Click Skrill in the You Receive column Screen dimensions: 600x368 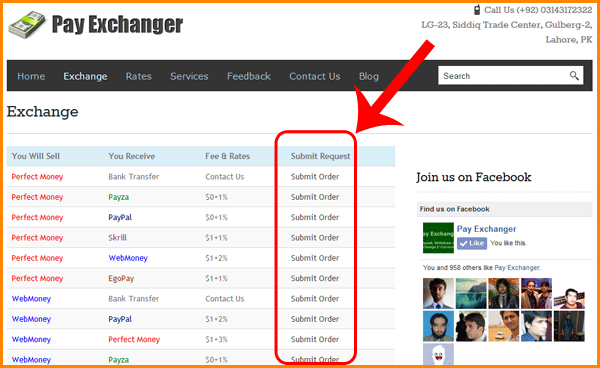[117, 238]
